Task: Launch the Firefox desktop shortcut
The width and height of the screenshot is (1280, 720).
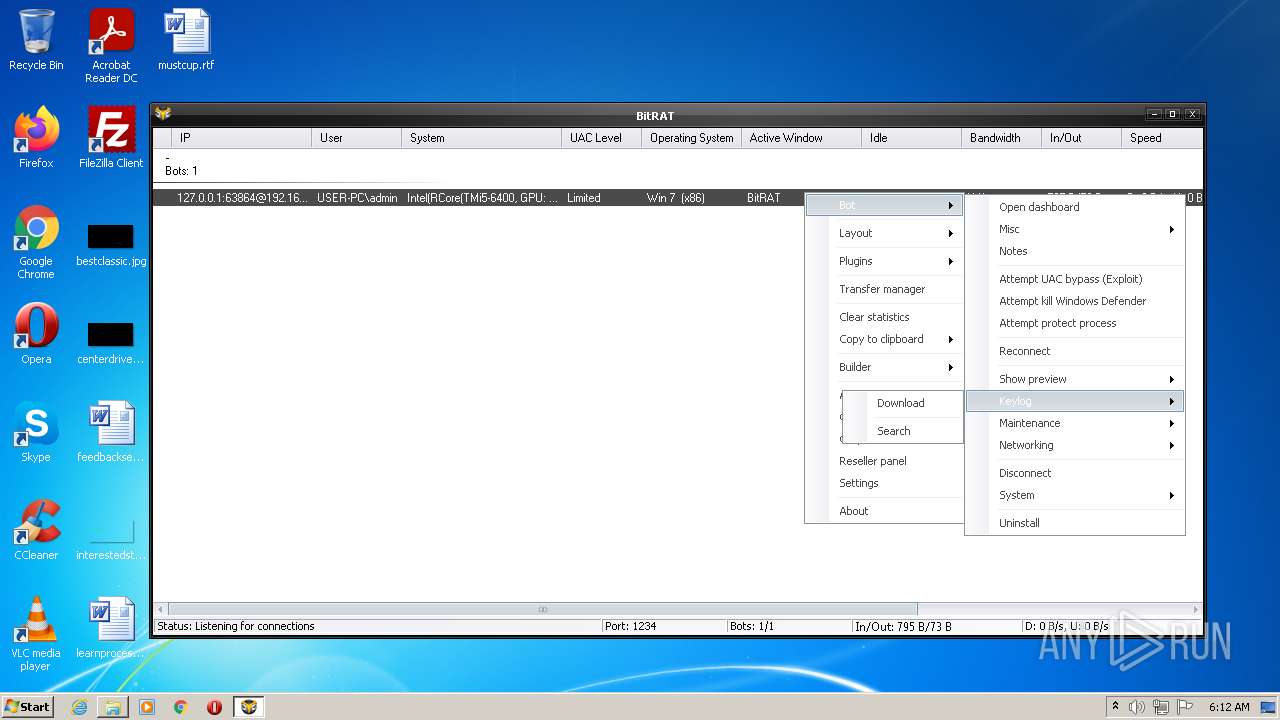Action: pyautogui.click(x=36, y=138)
